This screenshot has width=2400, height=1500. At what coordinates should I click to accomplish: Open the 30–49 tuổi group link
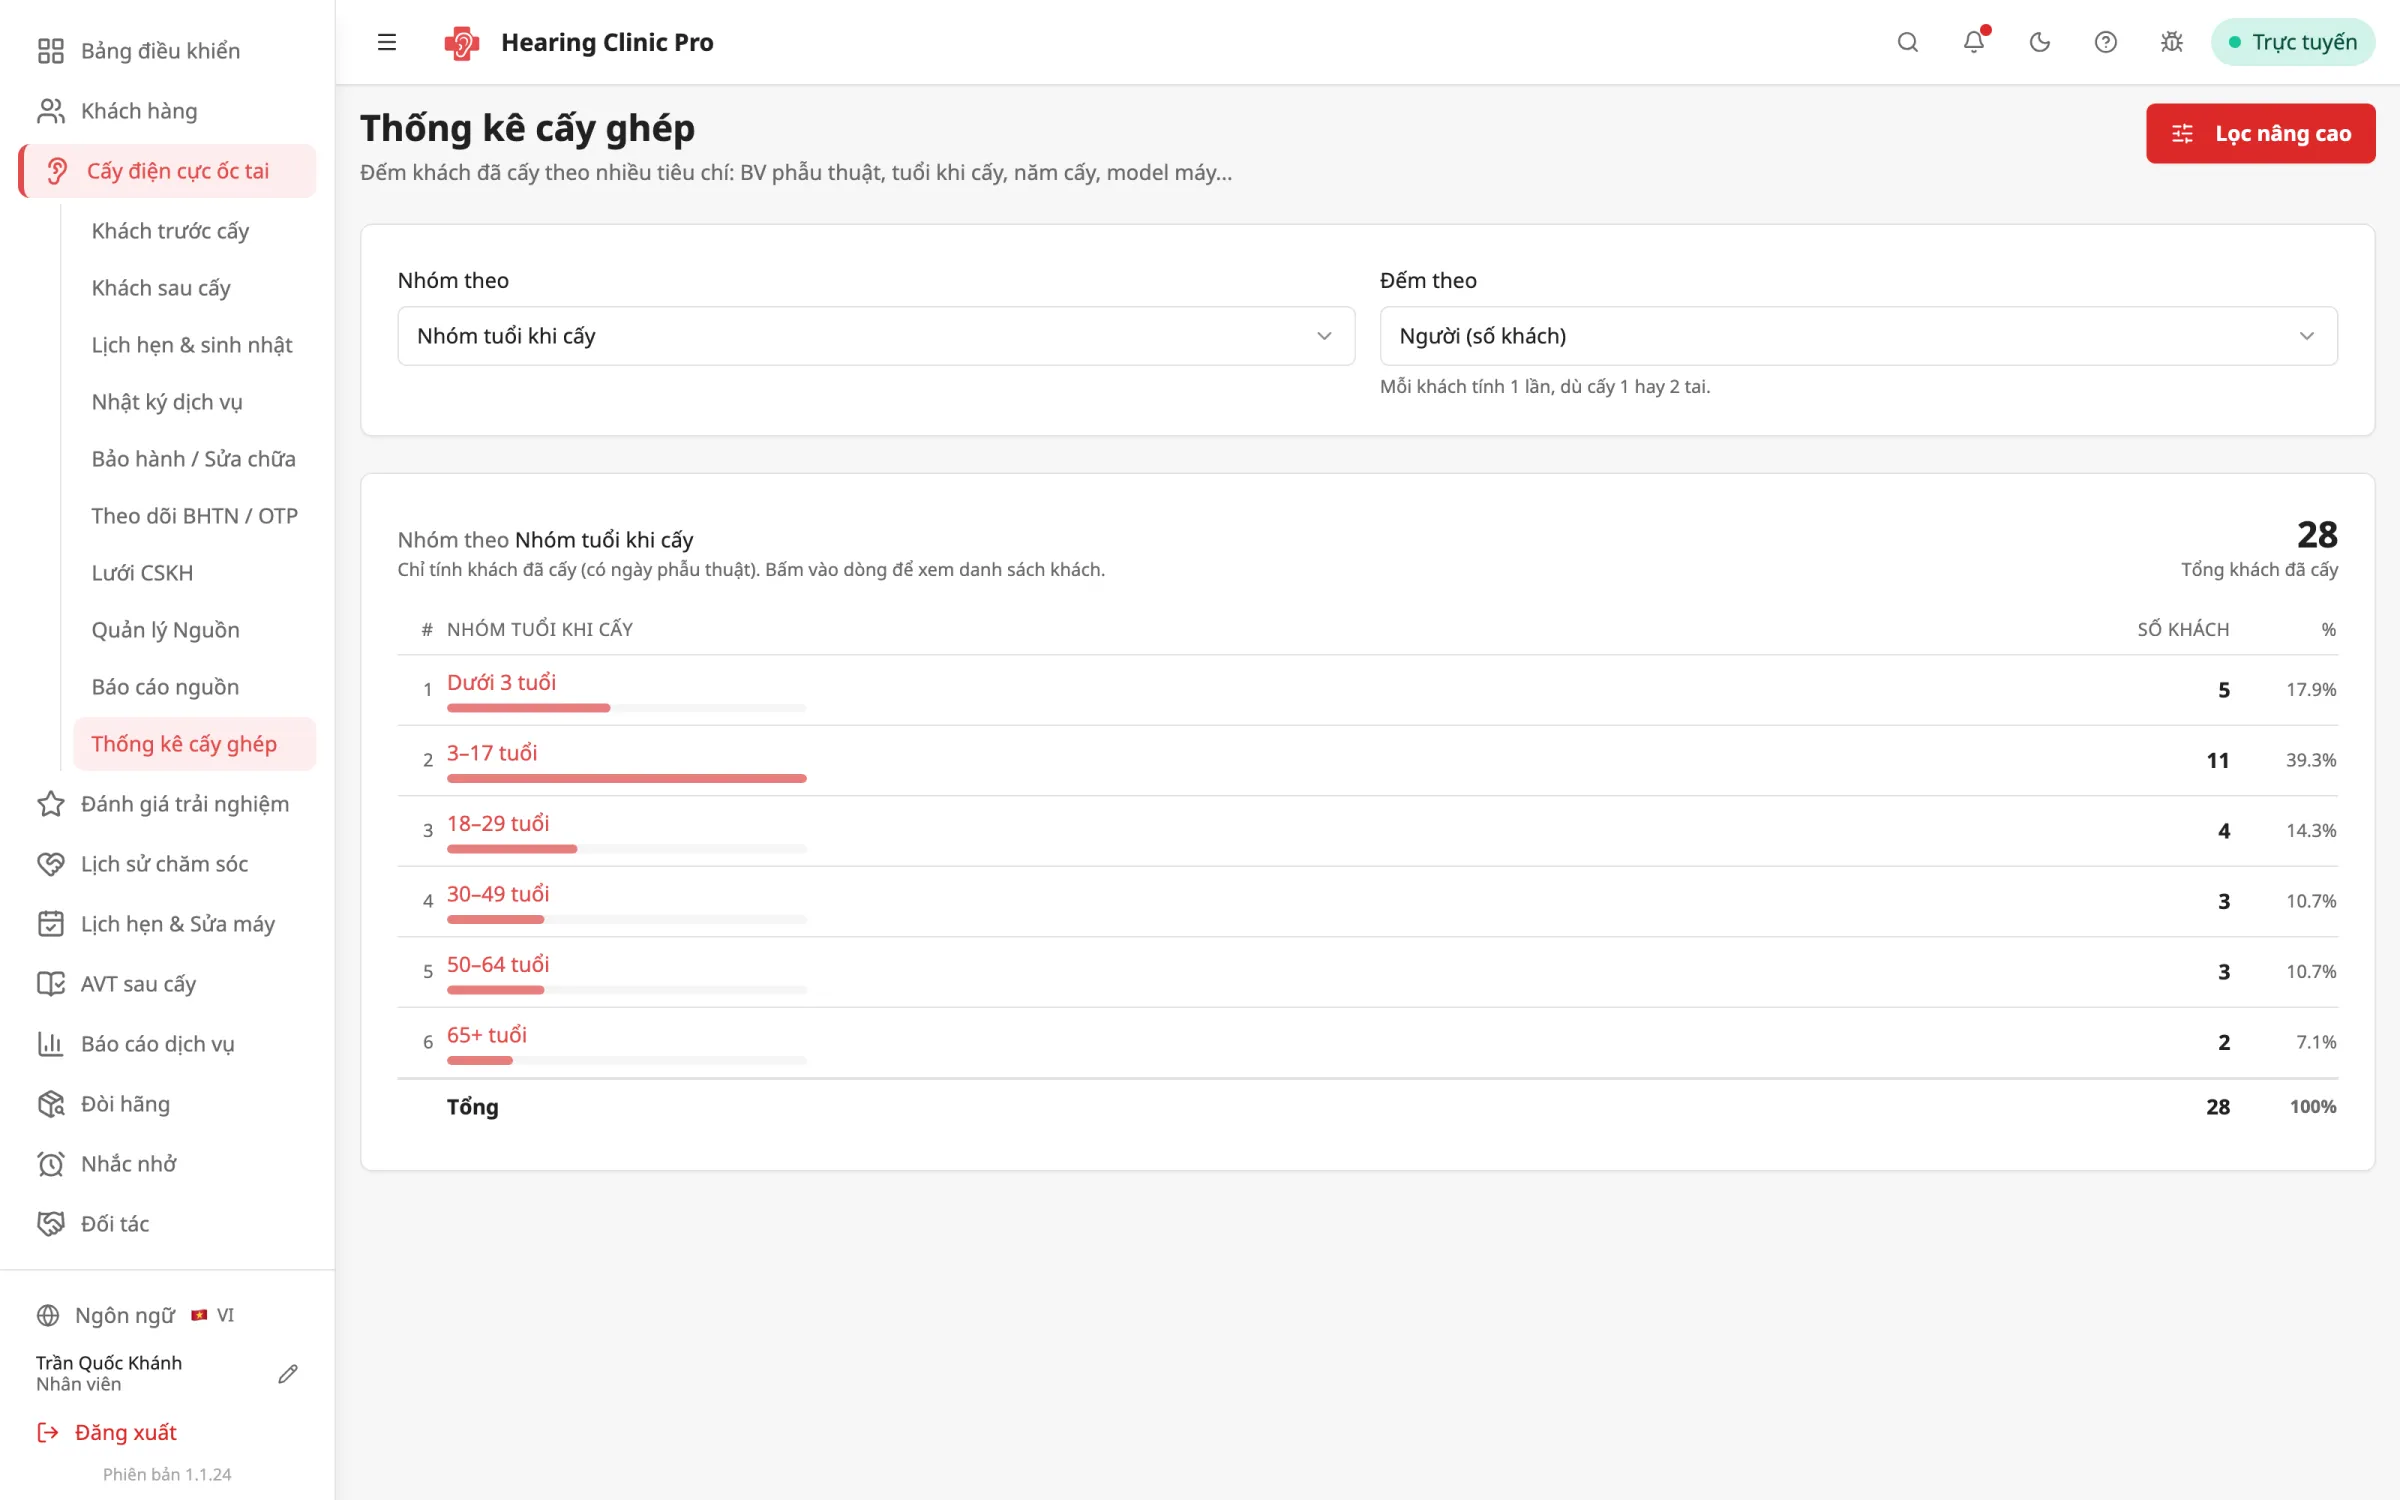click(x=498, y=894)
